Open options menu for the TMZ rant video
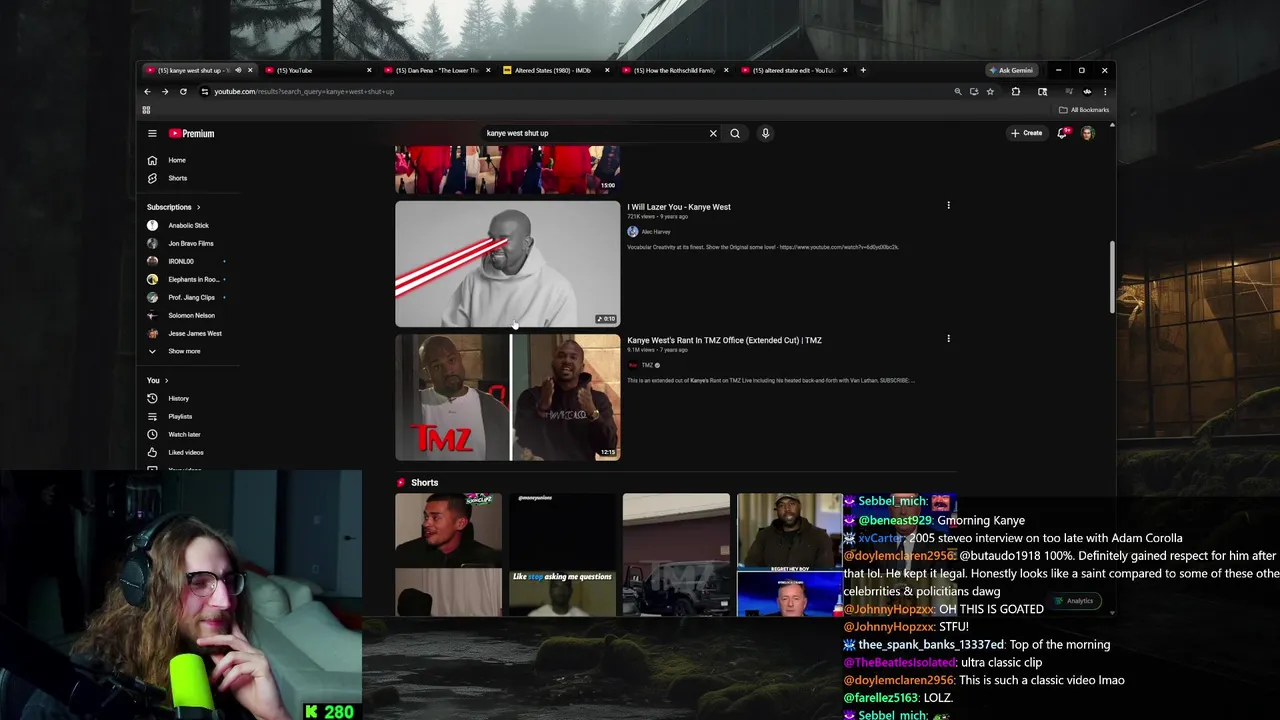Image resolution: width=1280 pixels, height=720 pixels. (x=948, y=338)
